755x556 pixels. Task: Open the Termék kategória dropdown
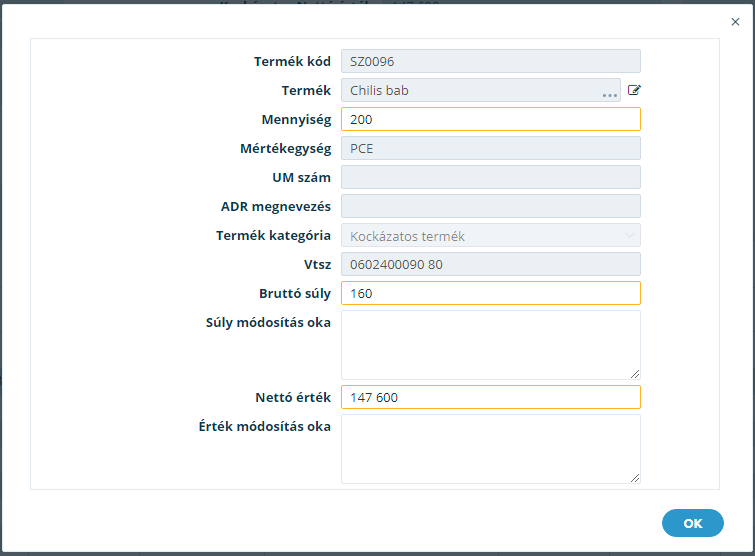491,235
